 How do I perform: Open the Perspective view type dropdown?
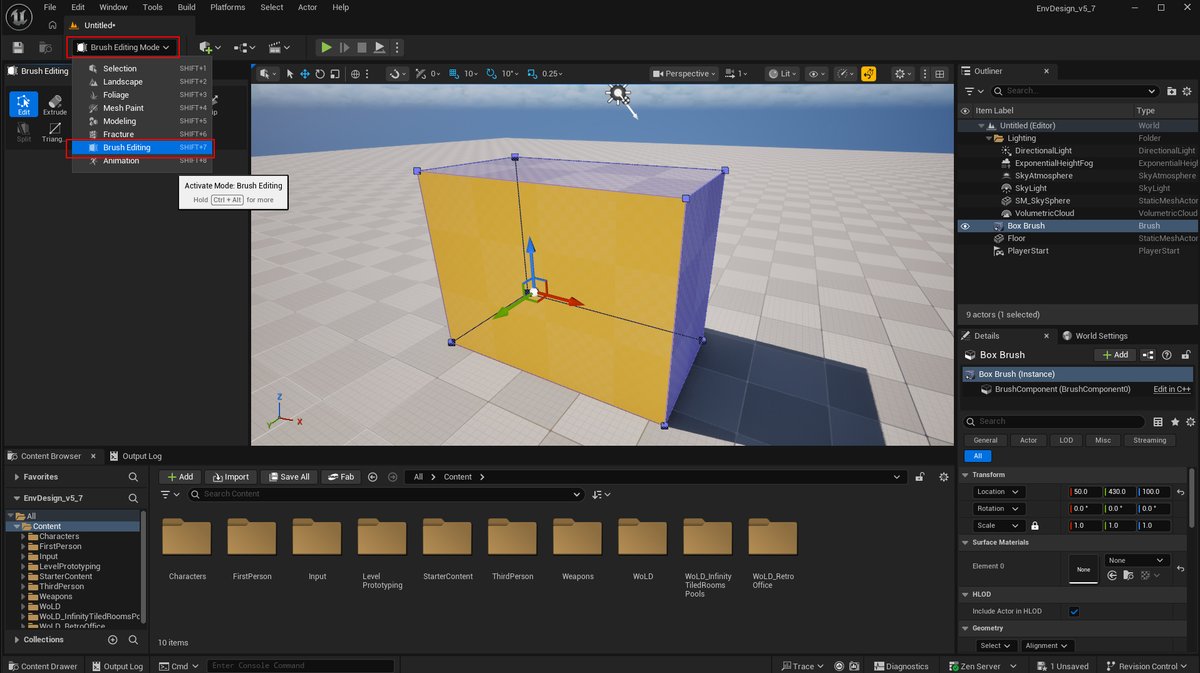point(685,73)
